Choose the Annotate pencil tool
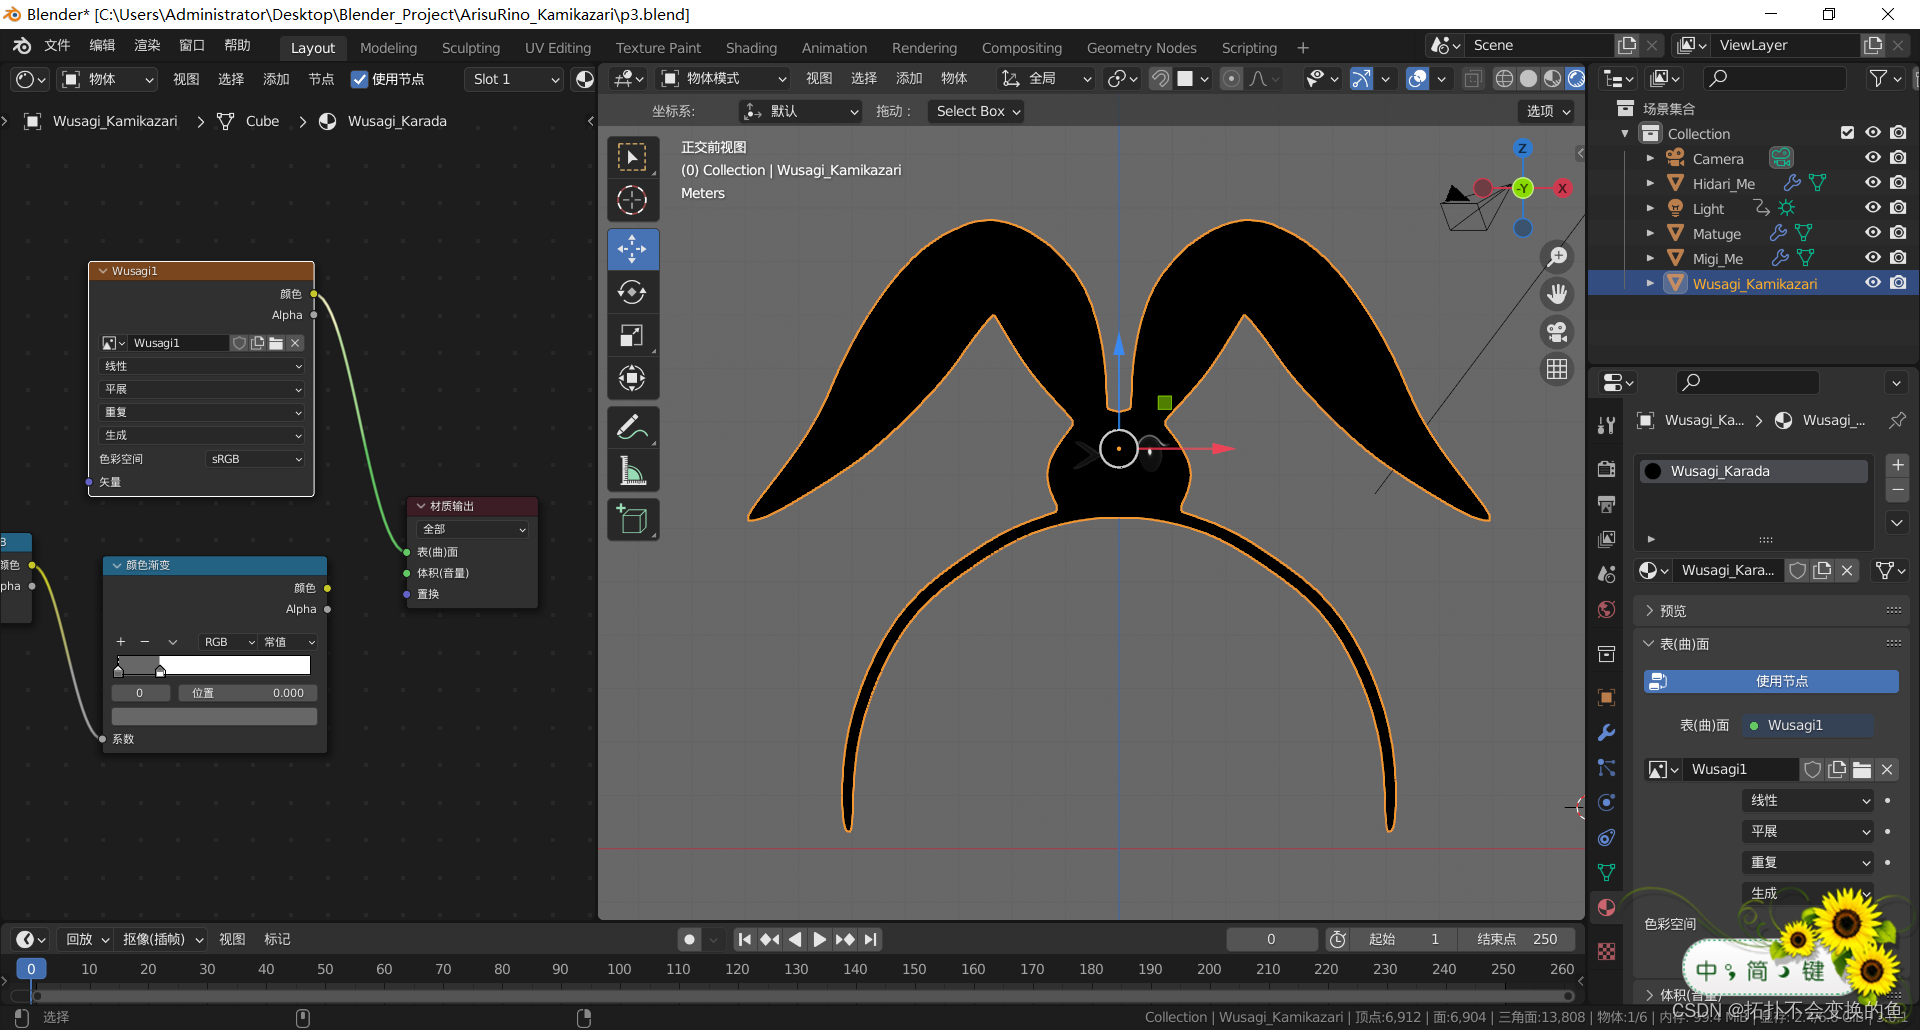Image resolution: width=1920 pixels, height=1030 pixels. [632, 427]
